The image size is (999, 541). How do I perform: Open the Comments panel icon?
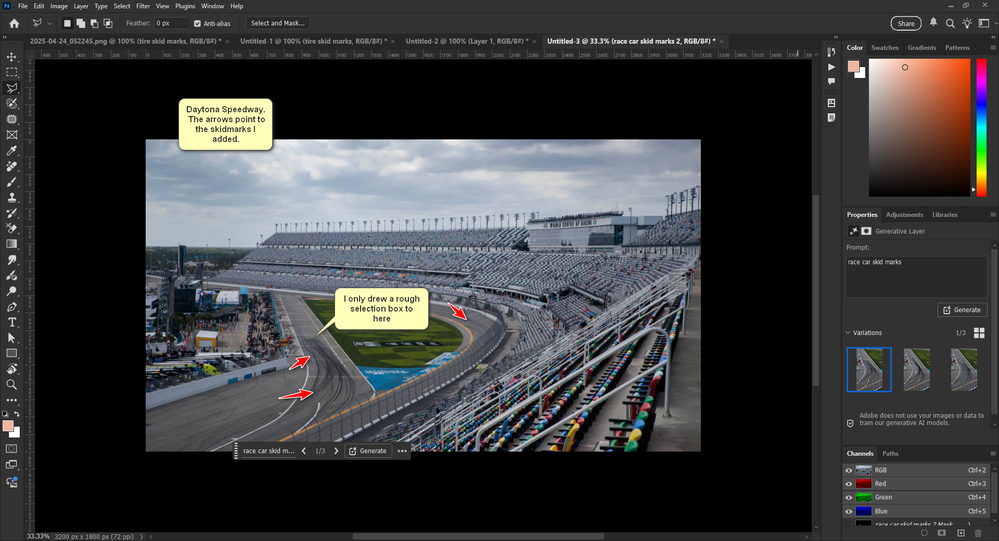(x=831, y=81)
